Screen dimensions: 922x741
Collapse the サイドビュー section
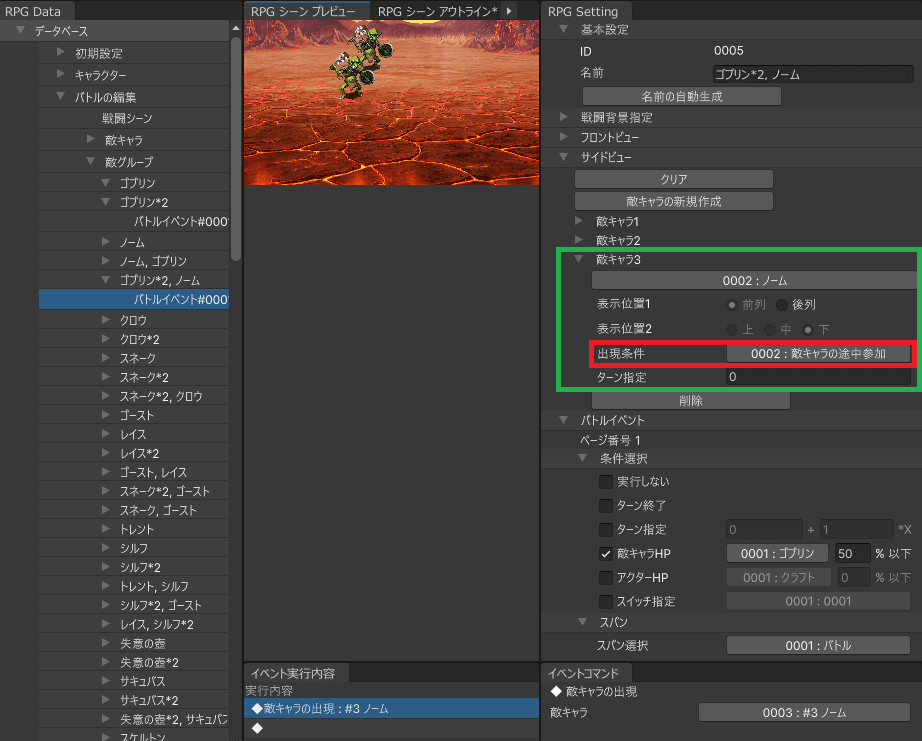pyautogui.click(x=564, y=158)
